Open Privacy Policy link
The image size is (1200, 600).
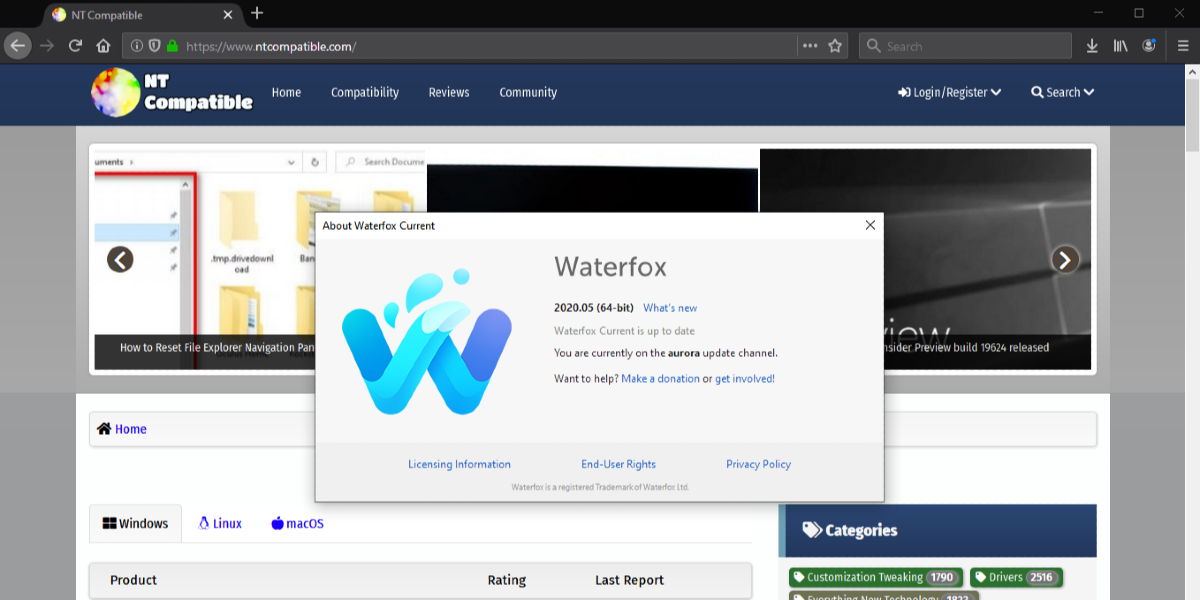click(758, 464)
